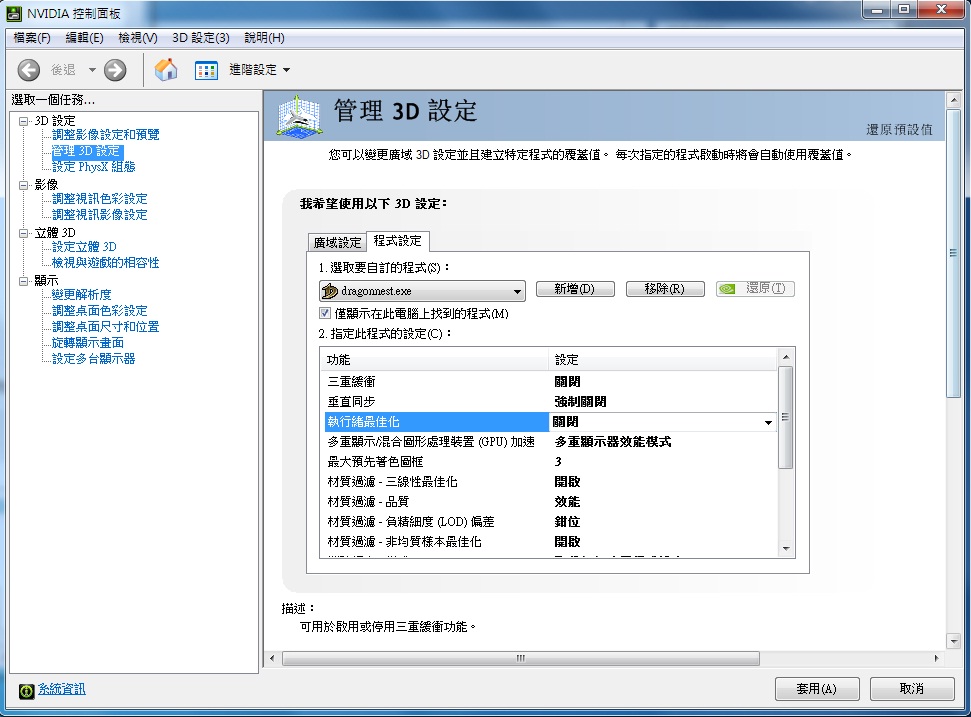971x717 pixels.
Task: Click the settings list scrollbar thumb
Action: (x=785, y=417)
